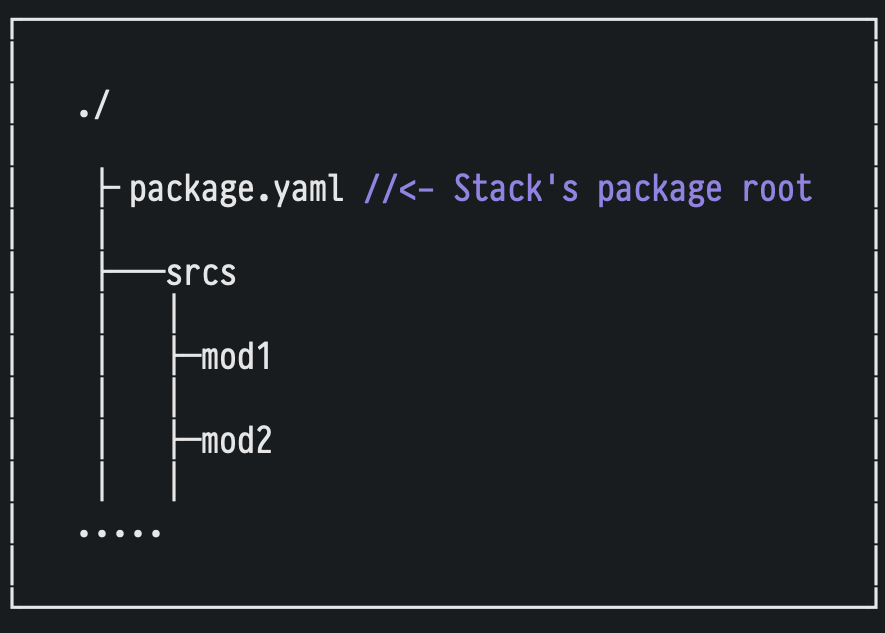Click the long branch connector before srcs
The width and height of the screenshot is (885, 633).
tap(132, 273)
